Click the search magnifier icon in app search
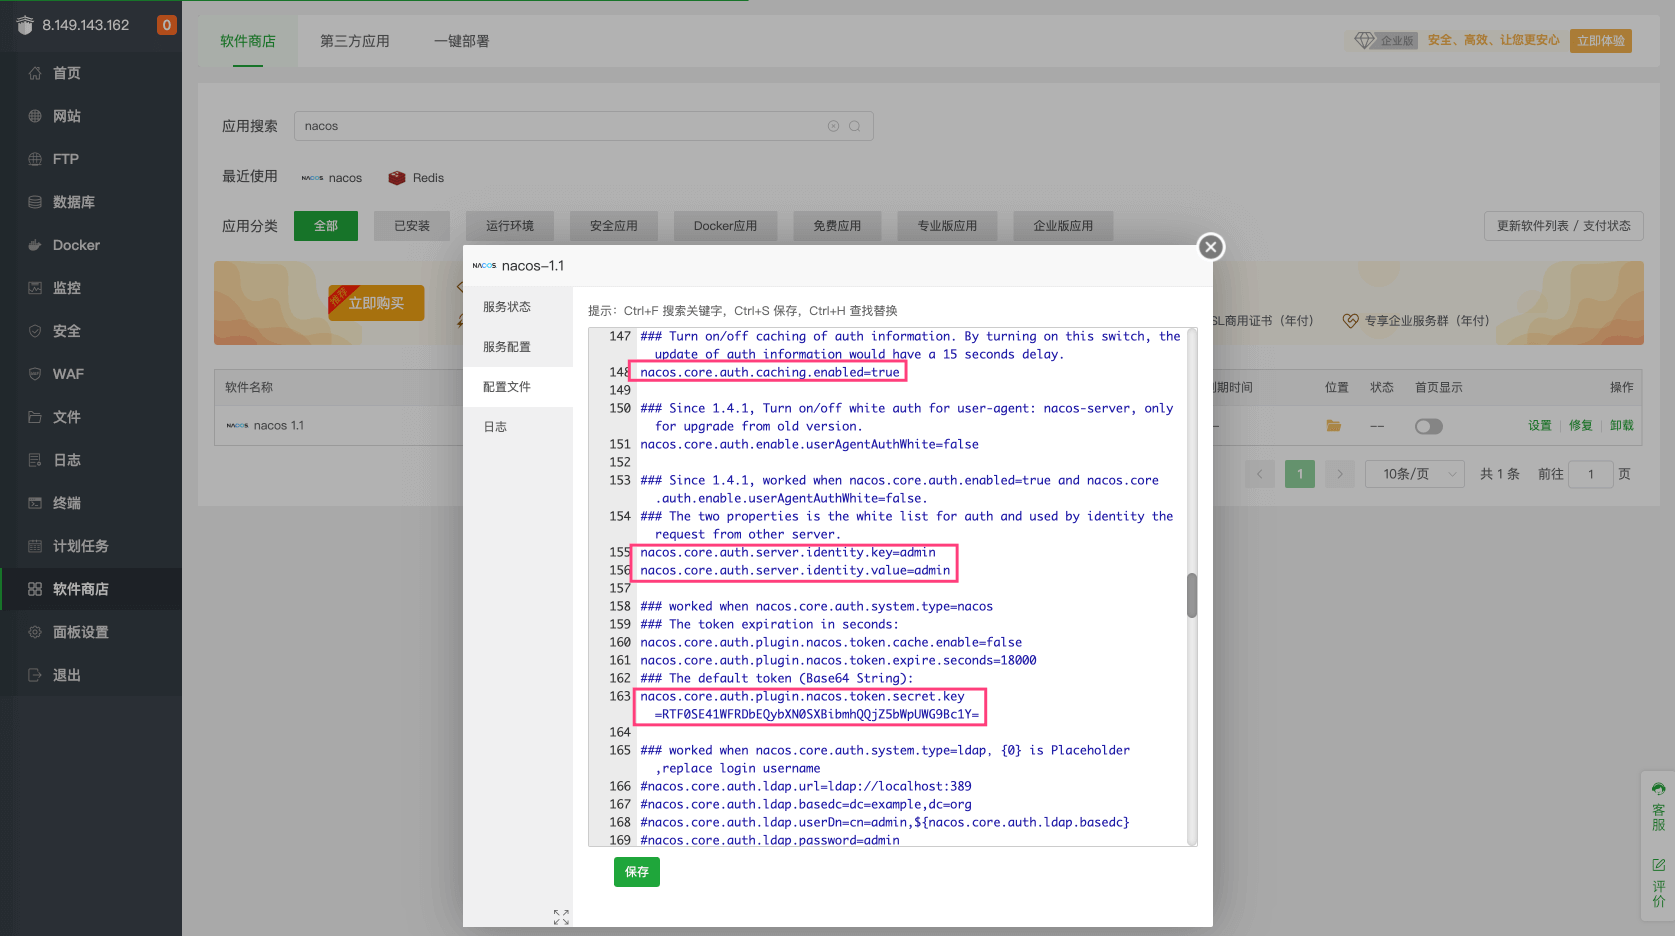This screenshot has width=1675, height=936. tap(855, 126)
